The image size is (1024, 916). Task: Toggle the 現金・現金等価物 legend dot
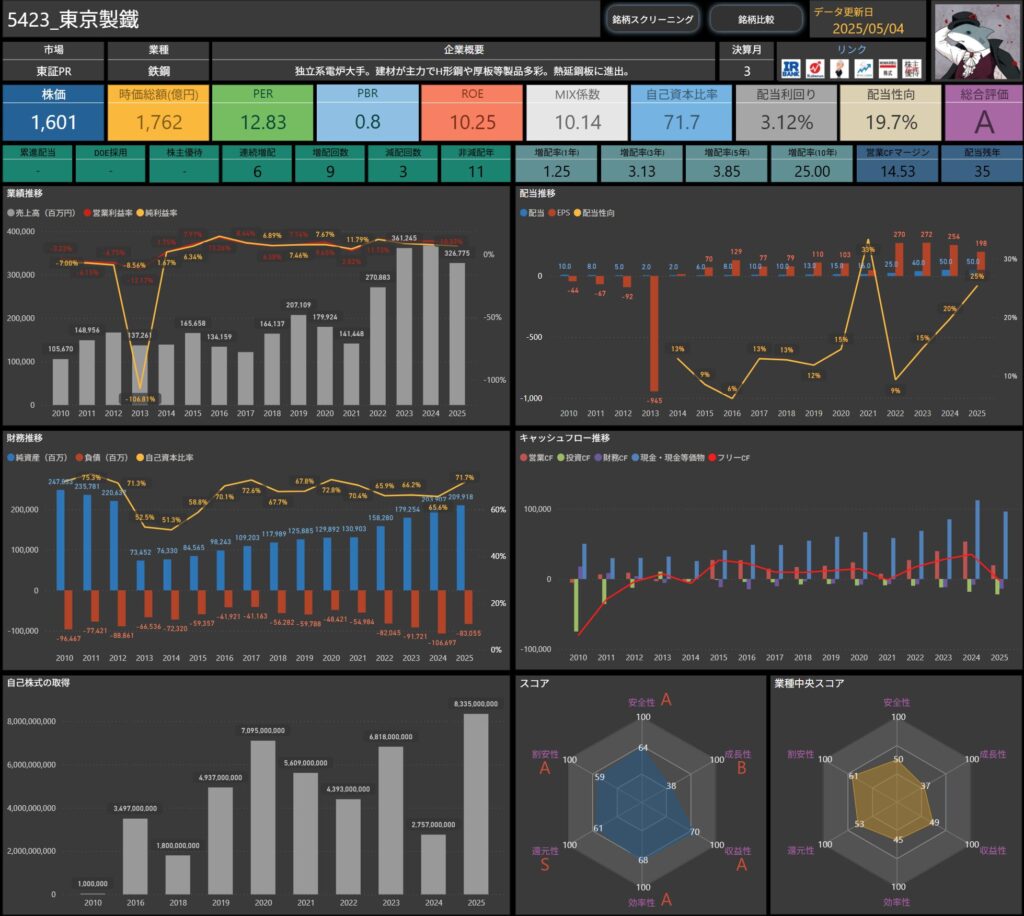[635, 458]
